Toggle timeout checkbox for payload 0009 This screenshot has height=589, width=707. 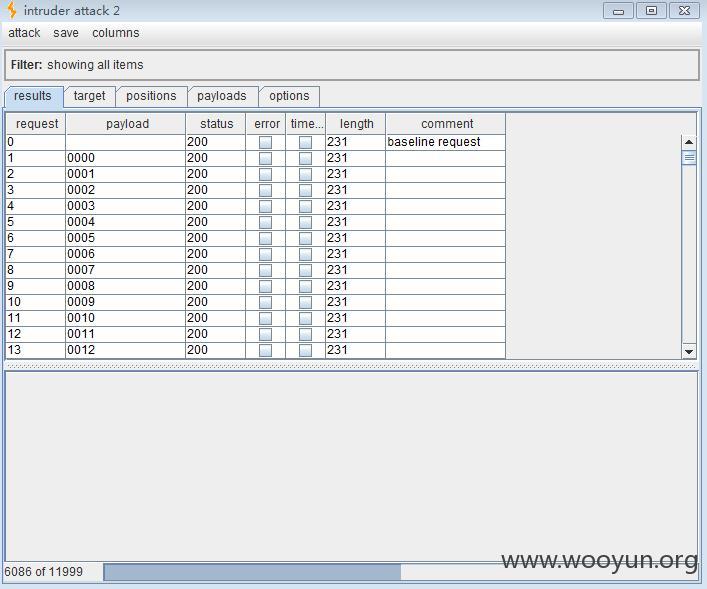click(305, 303)
